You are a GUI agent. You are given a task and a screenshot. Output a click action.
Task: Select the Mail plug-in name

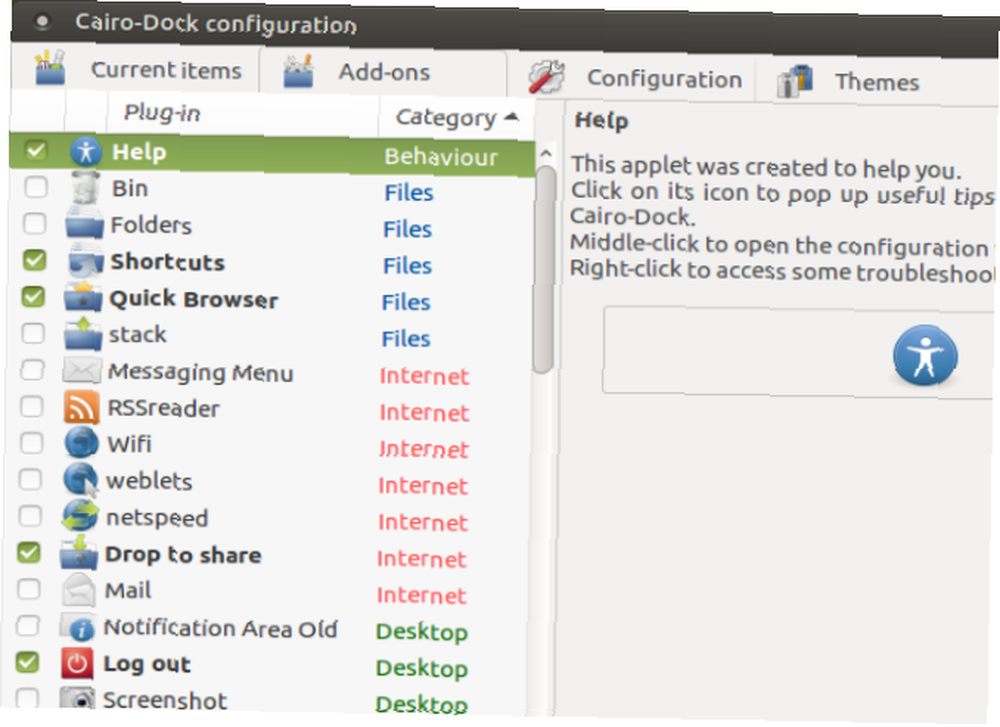pyautogui.click(x=128, y=591)
